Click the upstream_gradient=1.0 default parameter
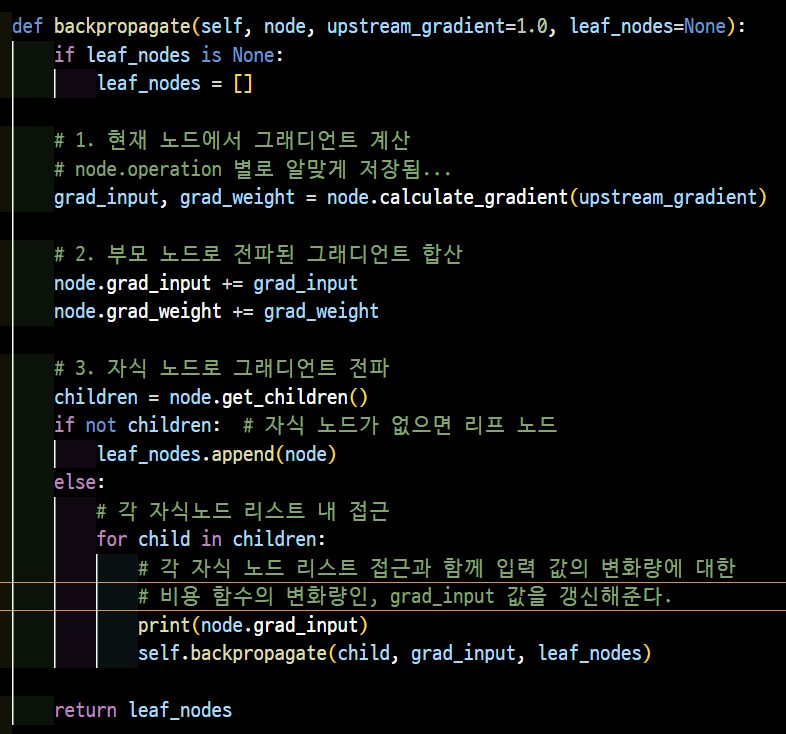Image resolution: width=786 pixels, height=734 pixels. (437, 26)
